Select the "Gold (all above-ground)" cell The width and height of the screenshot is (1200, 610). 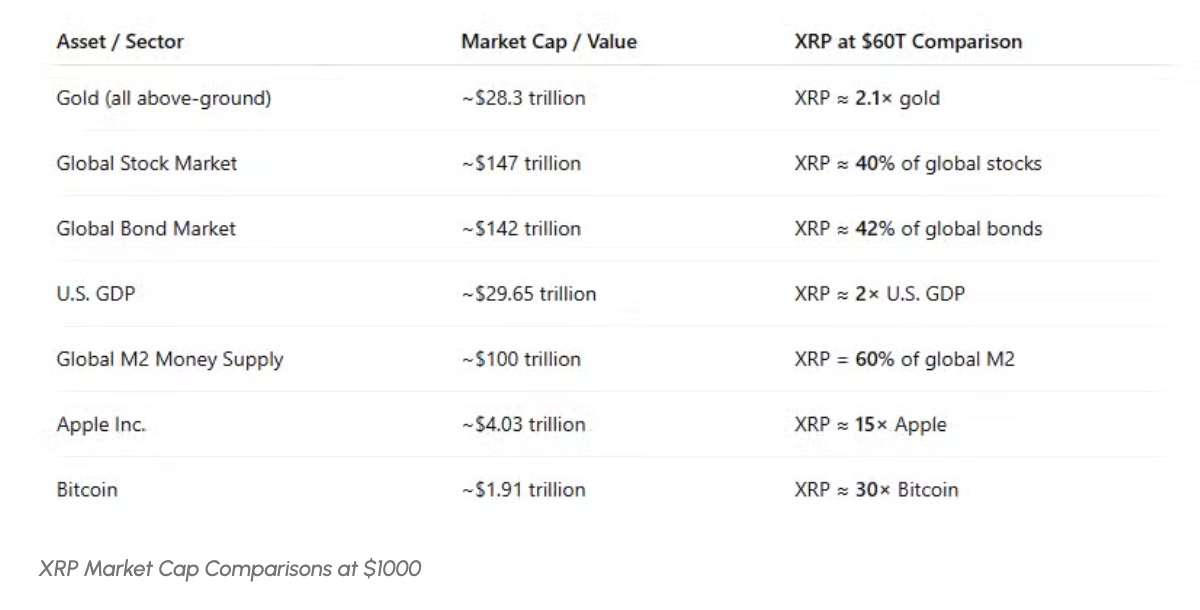(164, 98)
